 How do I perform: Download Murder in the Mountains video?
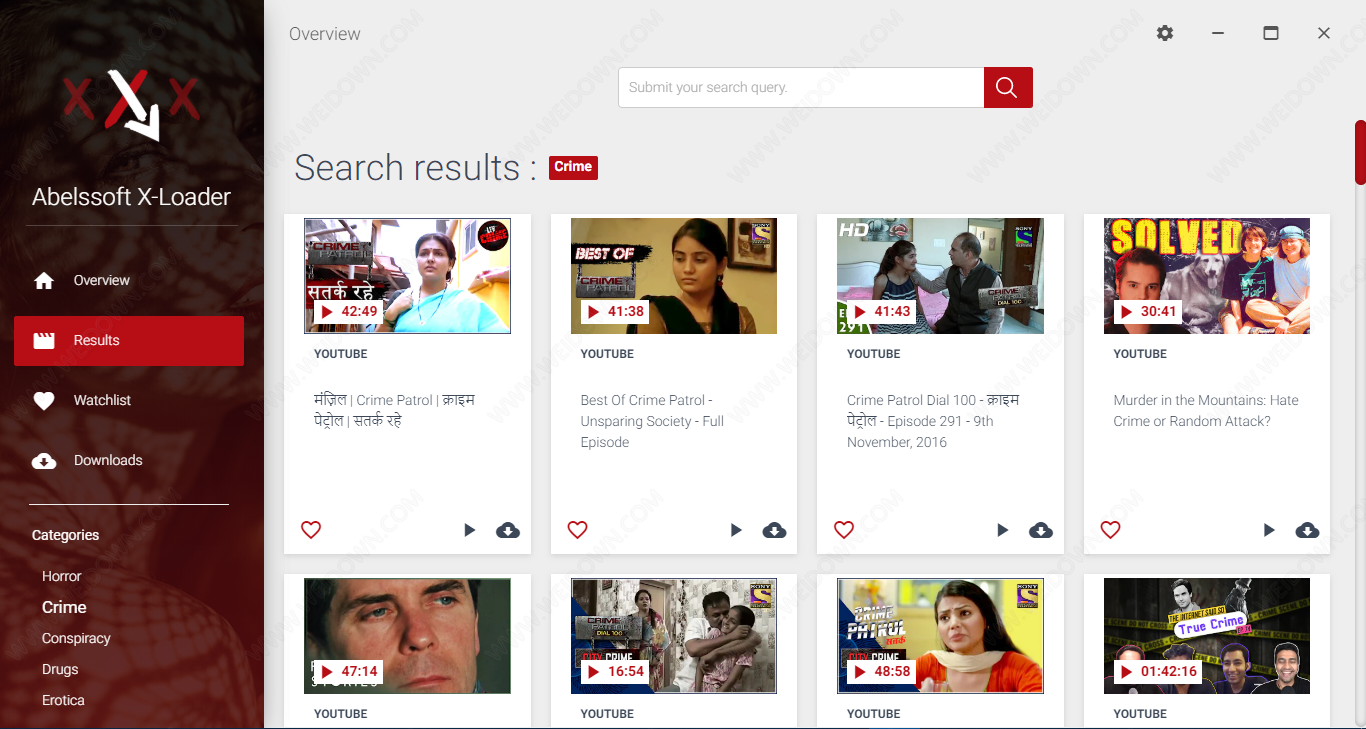click(x=1307, y=530)
